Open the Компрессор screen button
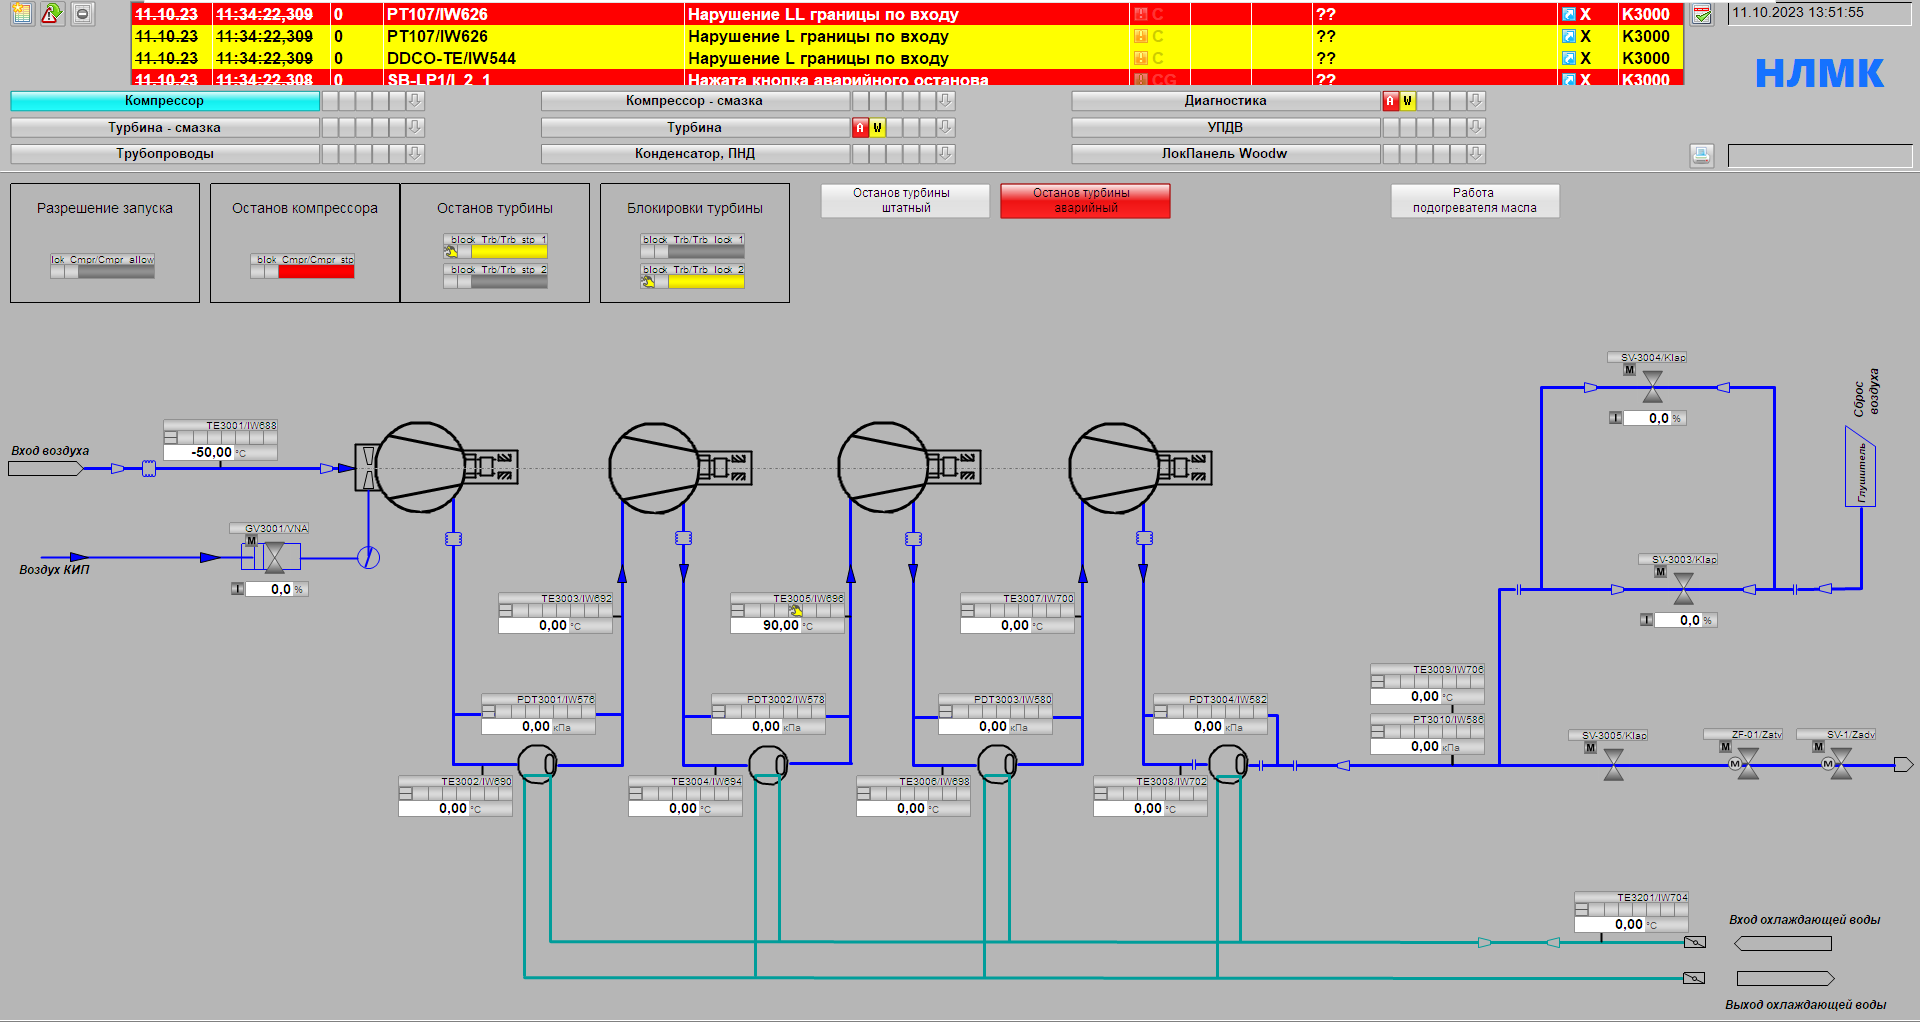The height and width of the screenshot is (1022, 1920). tap(165, 100)
